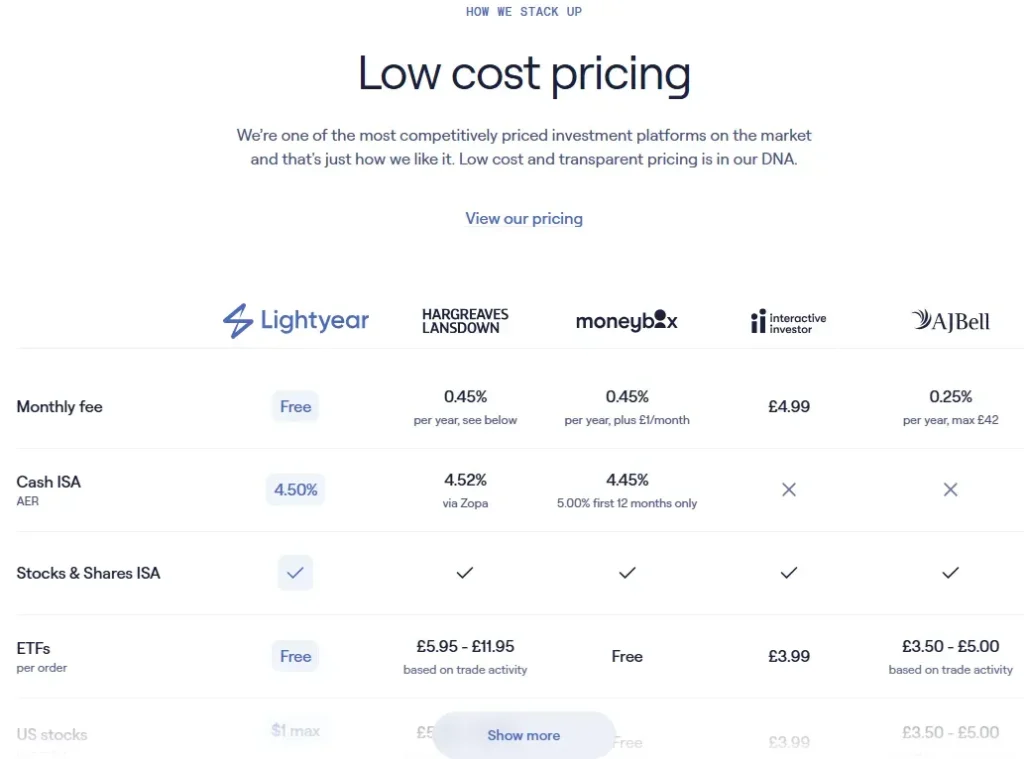Viewport: 1024px width, 759px height.
Task: Click Hargreaves Lansdown's Stocks & Shares ISA checkmark
Action: [x=465, y=573]
